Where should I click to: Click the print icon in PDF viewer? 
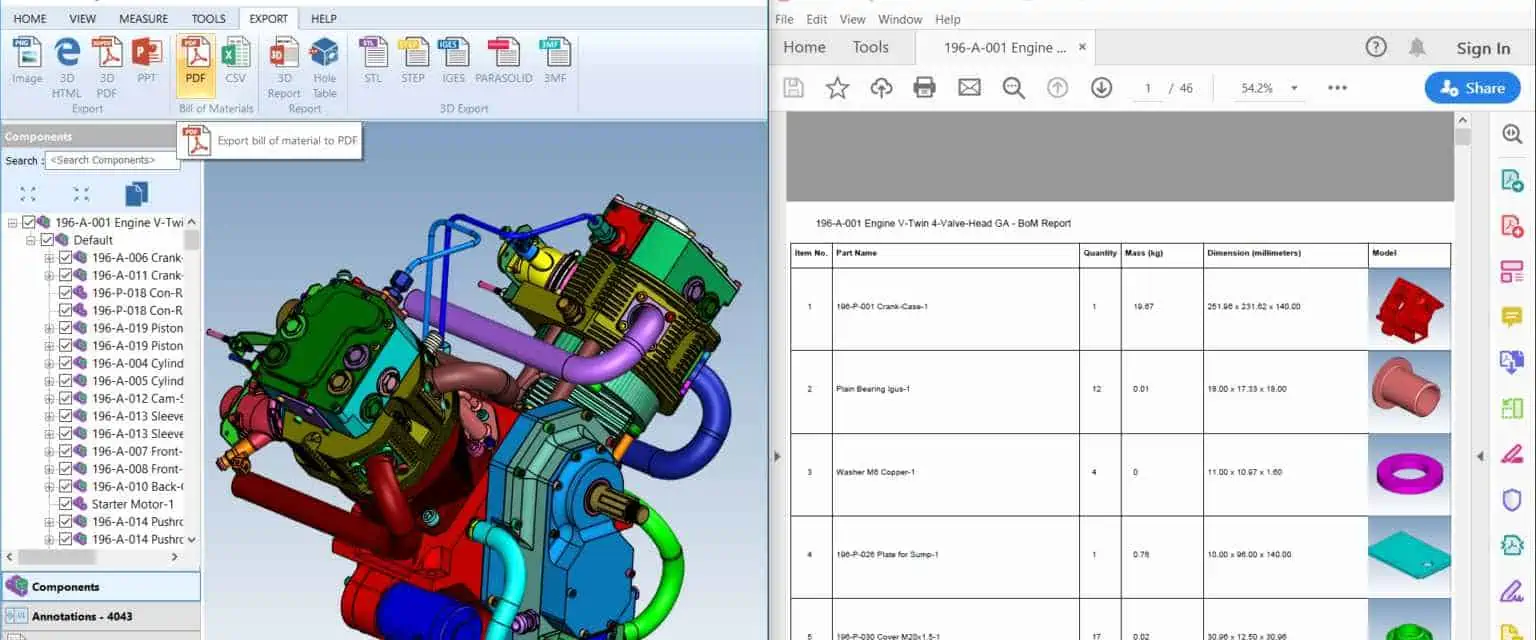click(x=924, y=88)
